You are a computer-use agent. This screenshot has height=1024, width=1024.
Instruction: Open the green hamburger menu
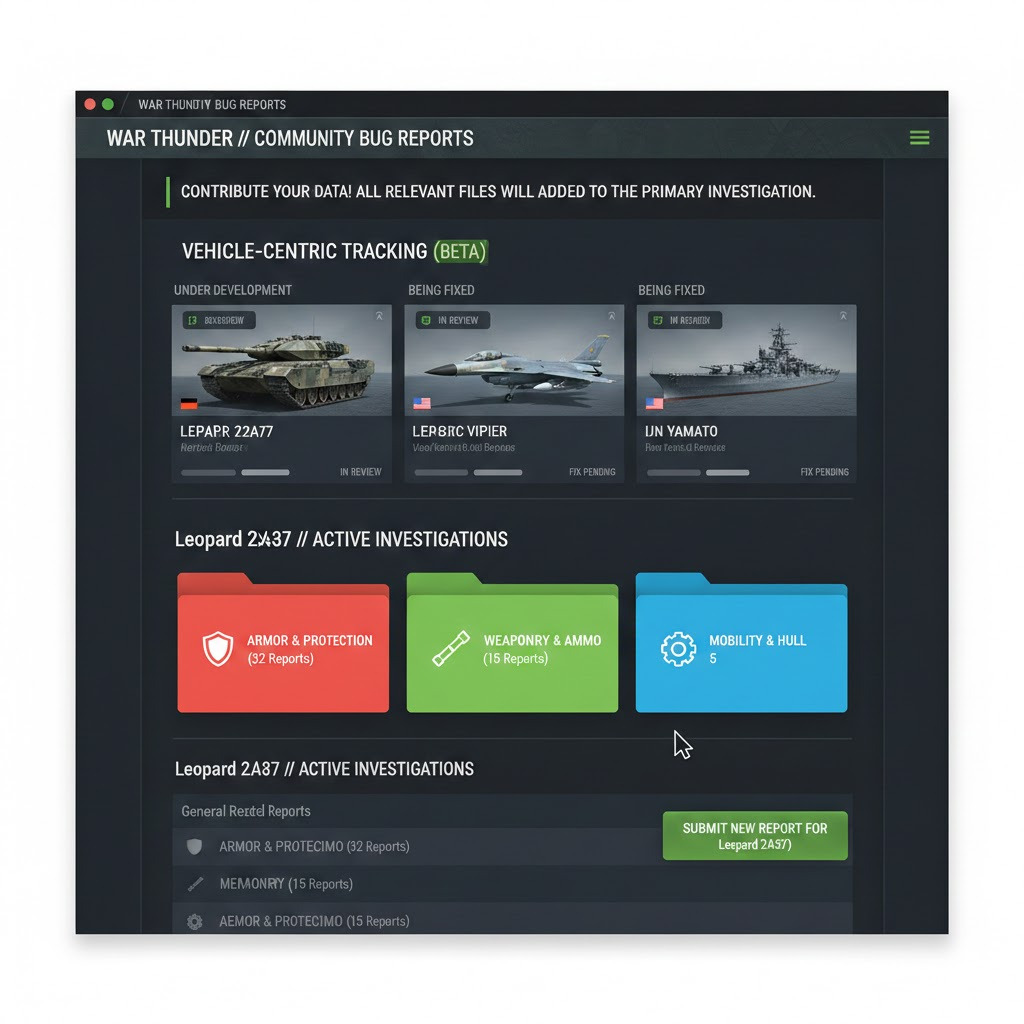[x=919, y=138]
